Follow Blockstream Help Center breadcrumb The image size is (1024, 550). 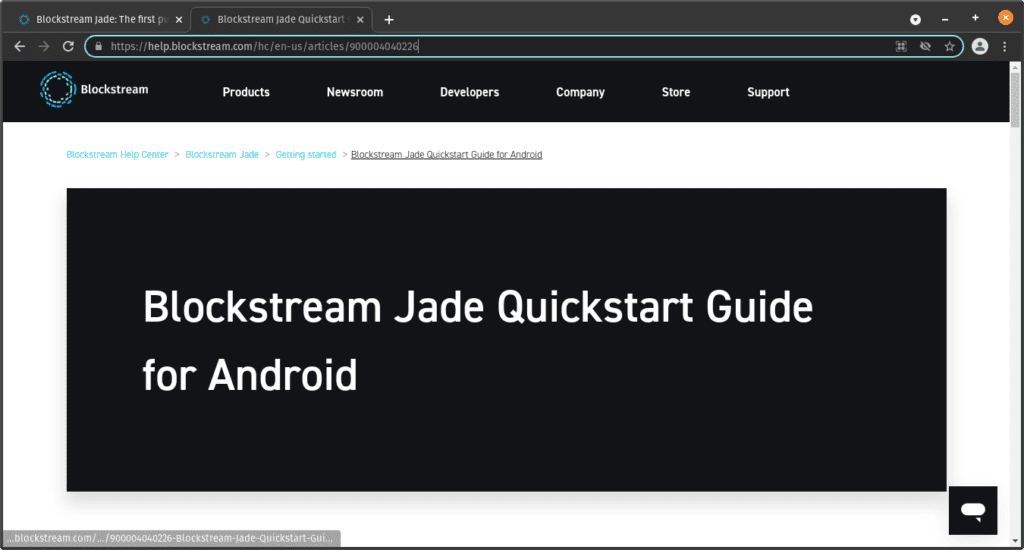[118, 155]
